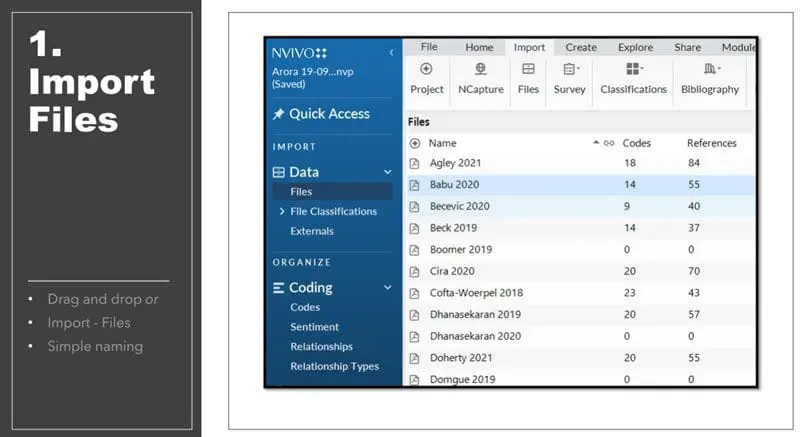The image size is (800, 437).
Task: Expand File Classifications tree node
Action: click(x=282, y=211)
